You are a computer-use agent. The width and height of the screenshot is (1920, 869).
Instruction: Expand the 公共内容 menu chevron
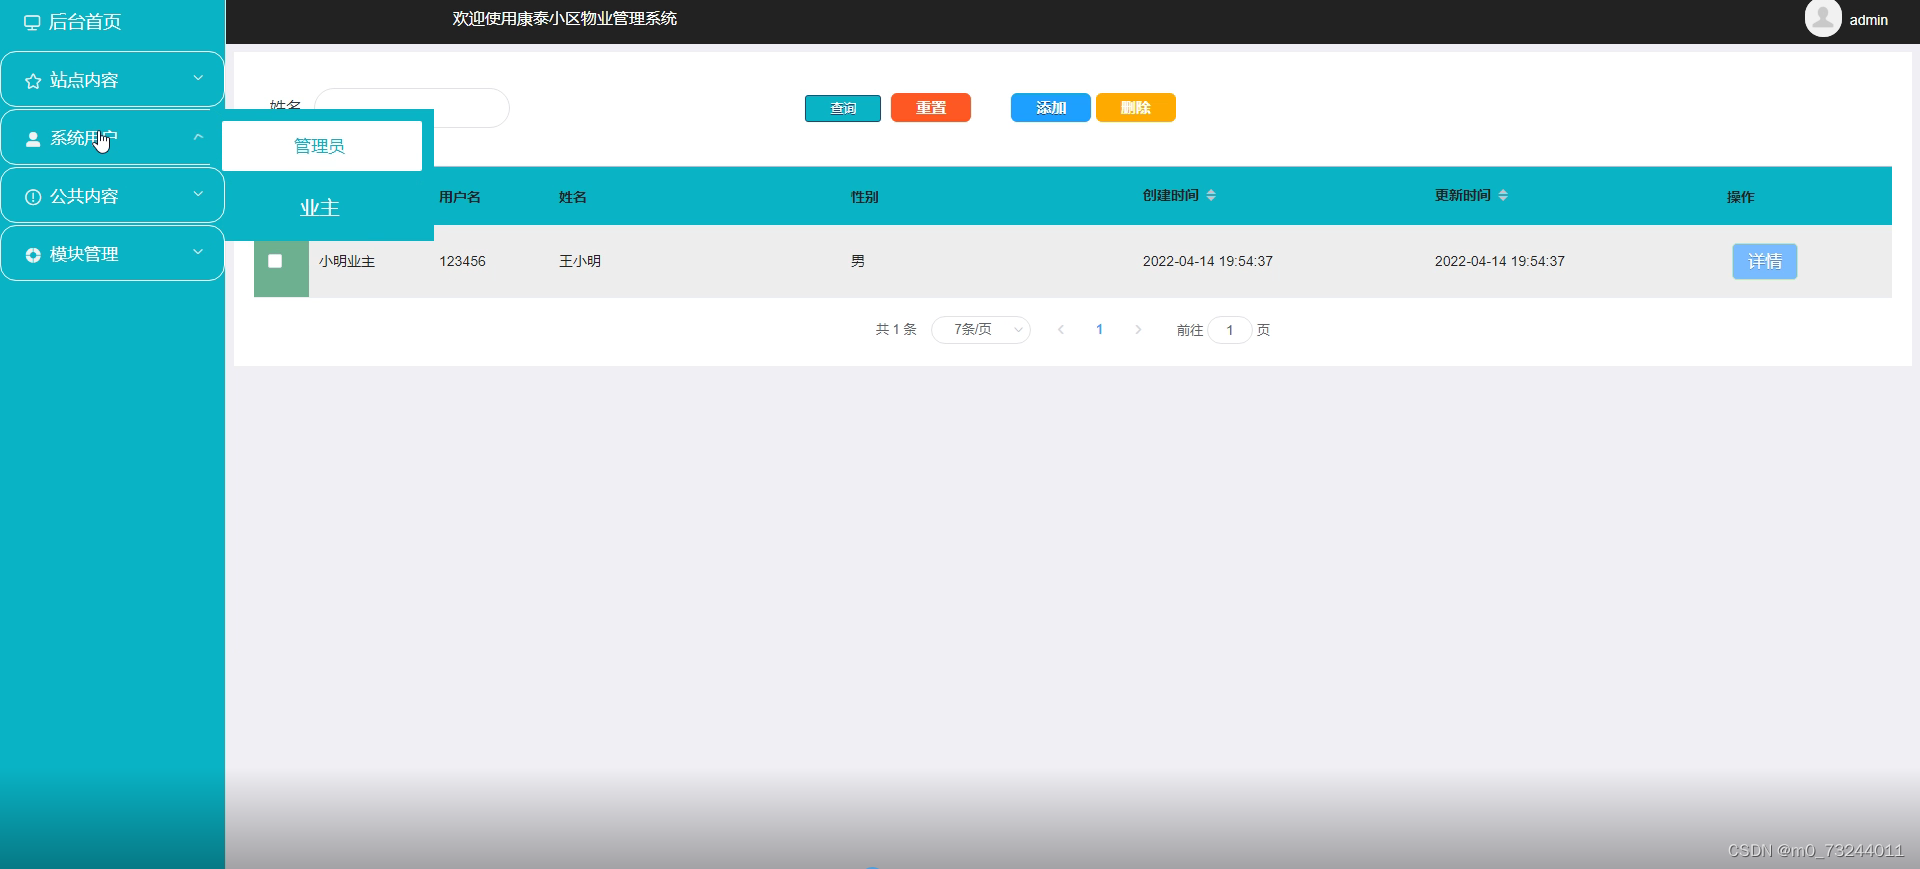(x=198, y=194)
